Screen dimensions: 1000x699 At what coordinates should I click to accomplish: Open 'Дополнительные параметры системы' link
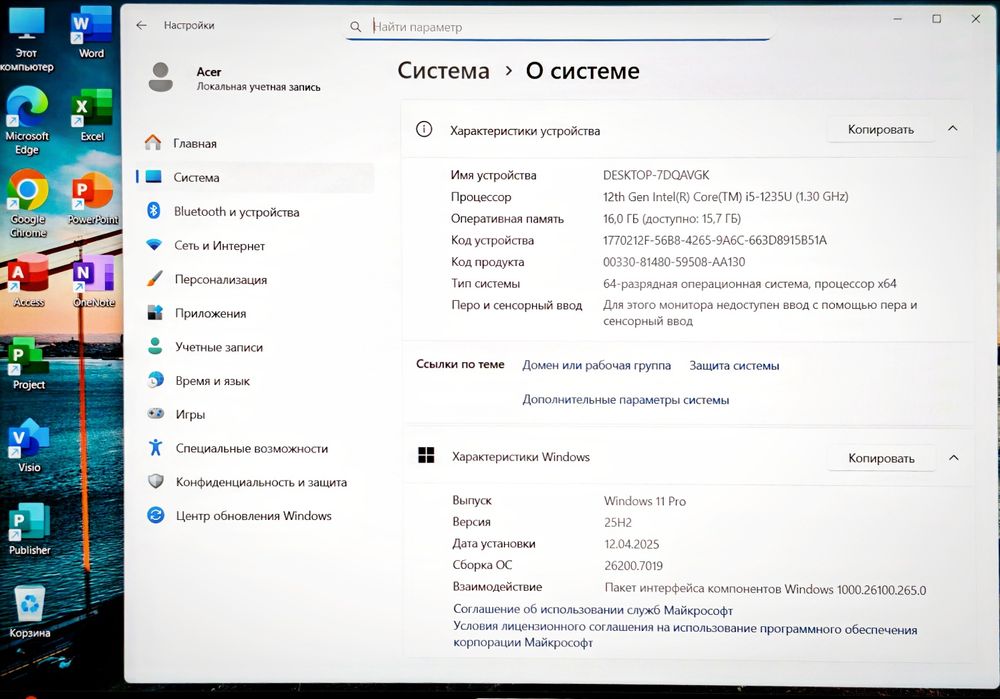pos(626,400)
